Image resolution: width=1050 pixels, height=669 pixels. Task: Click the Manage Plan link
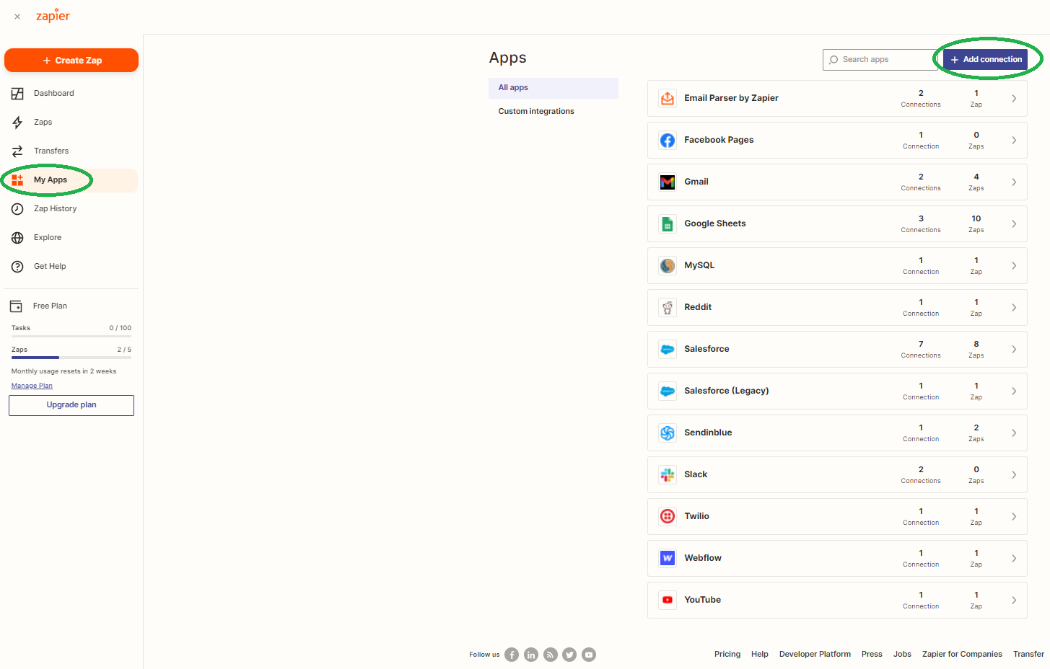(31, 386)
